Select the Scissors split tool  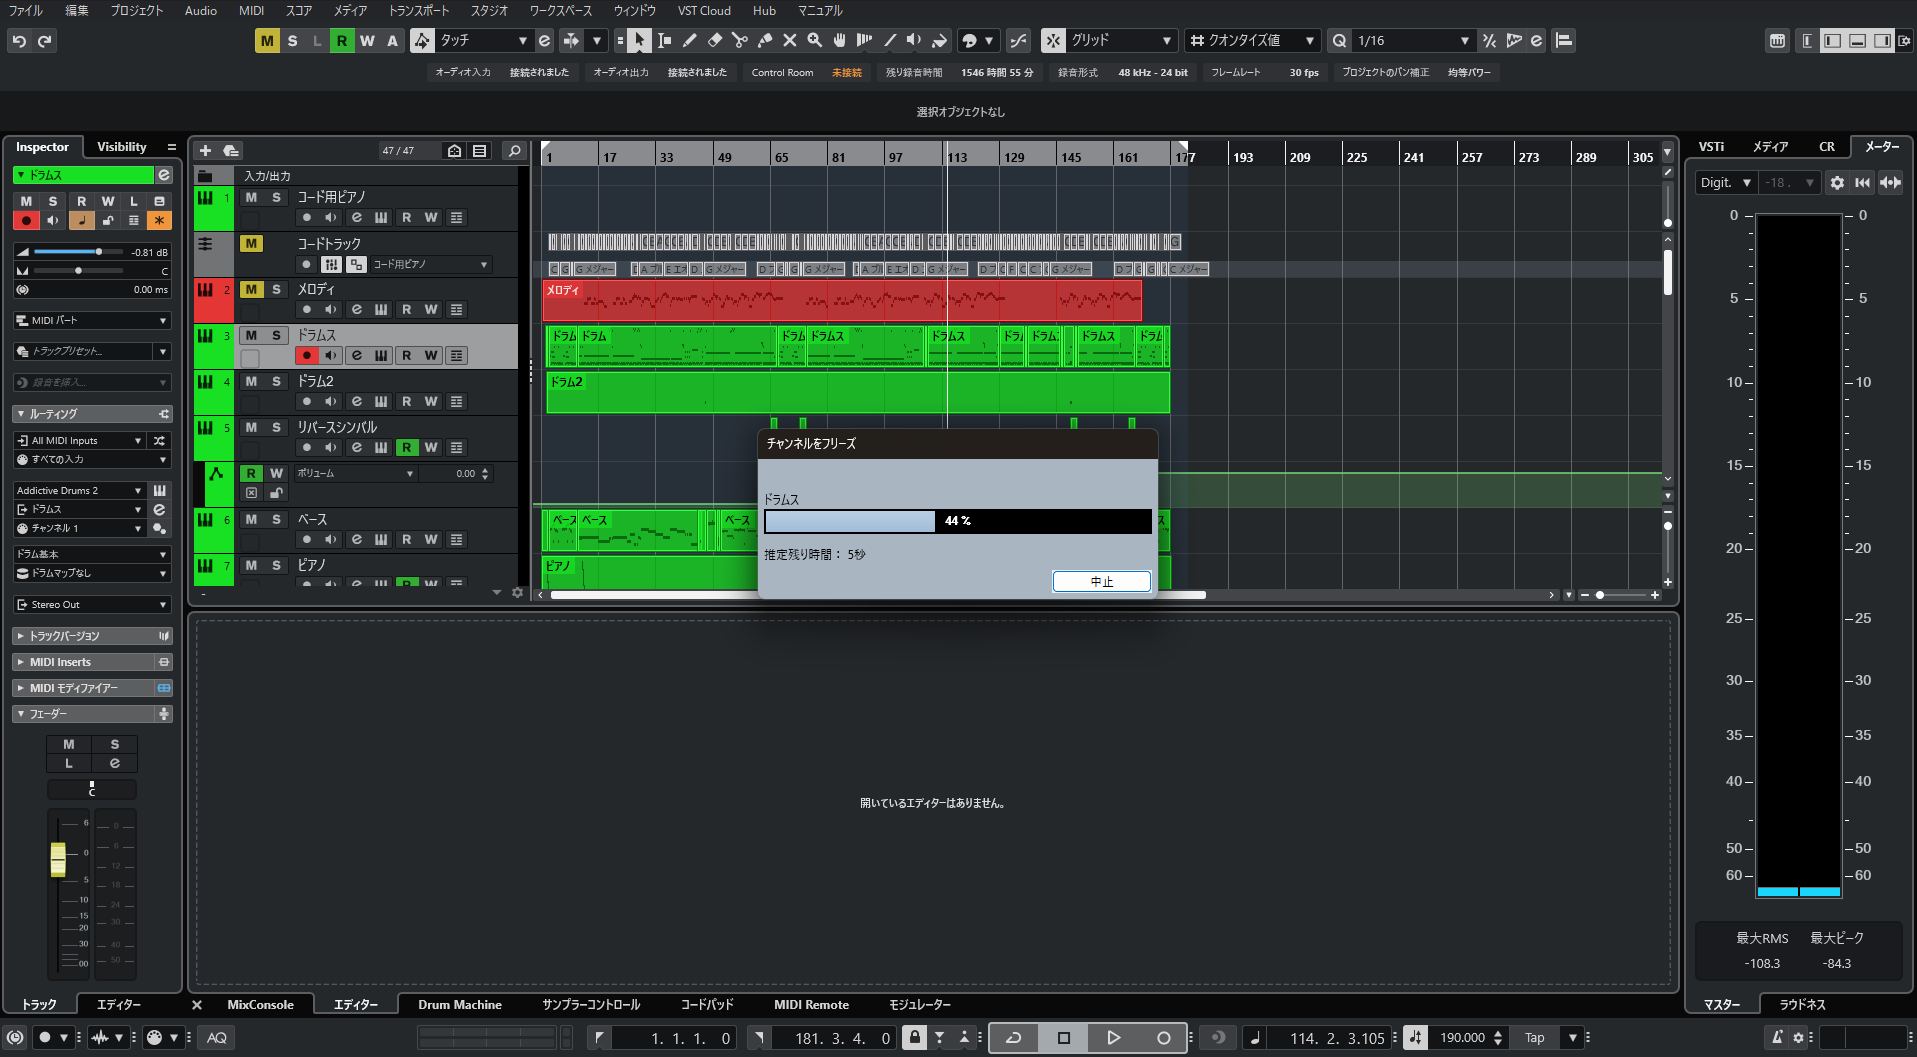point(739,41)
